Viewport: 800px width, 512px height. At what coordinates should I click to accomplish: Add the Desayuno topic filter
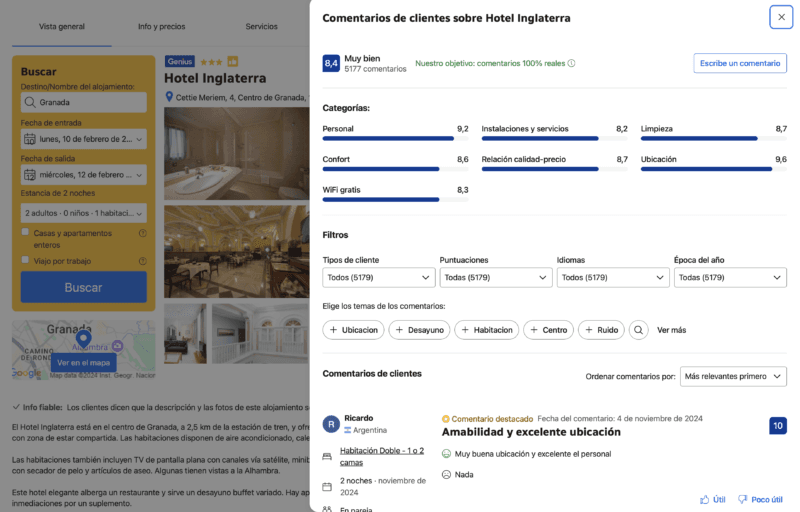419,330
